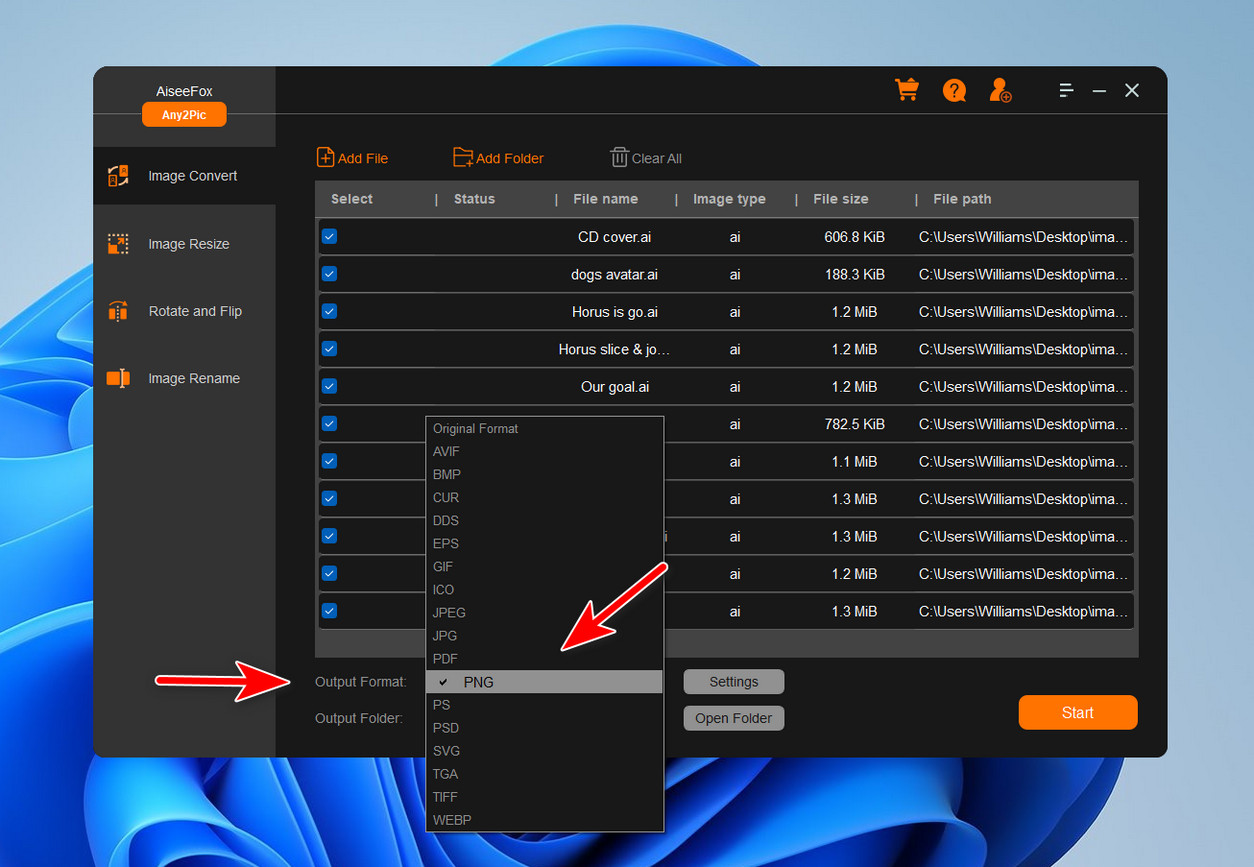Click the Any2Pic orange badge
1254x867 pixels.
pyautogui.click(x=184, y=115)
